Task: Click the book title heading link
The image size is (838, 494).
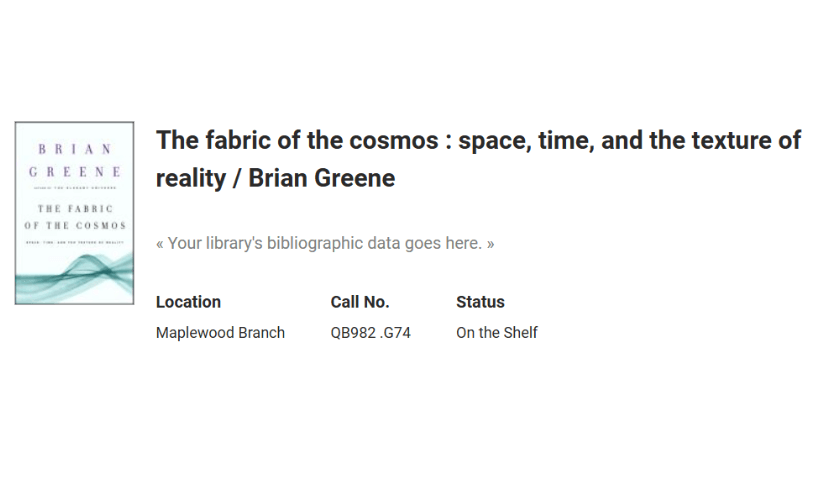Action: pos(478,159)
